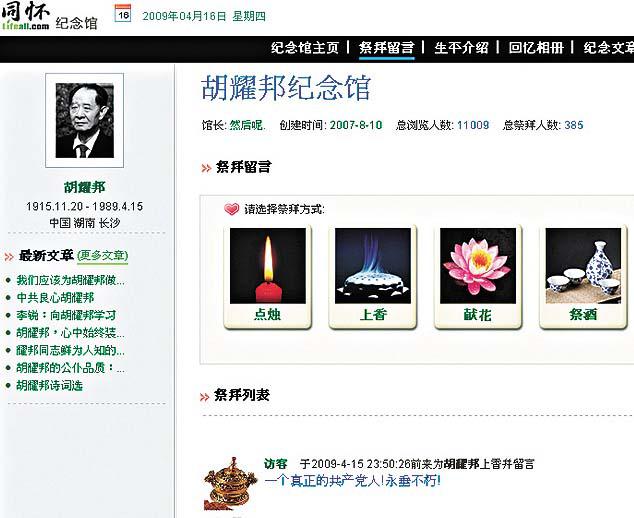Click the candle 点烛 offering icon
This screenshot has width=634, height=518.
pyautogui.click(x=268, y=277)
